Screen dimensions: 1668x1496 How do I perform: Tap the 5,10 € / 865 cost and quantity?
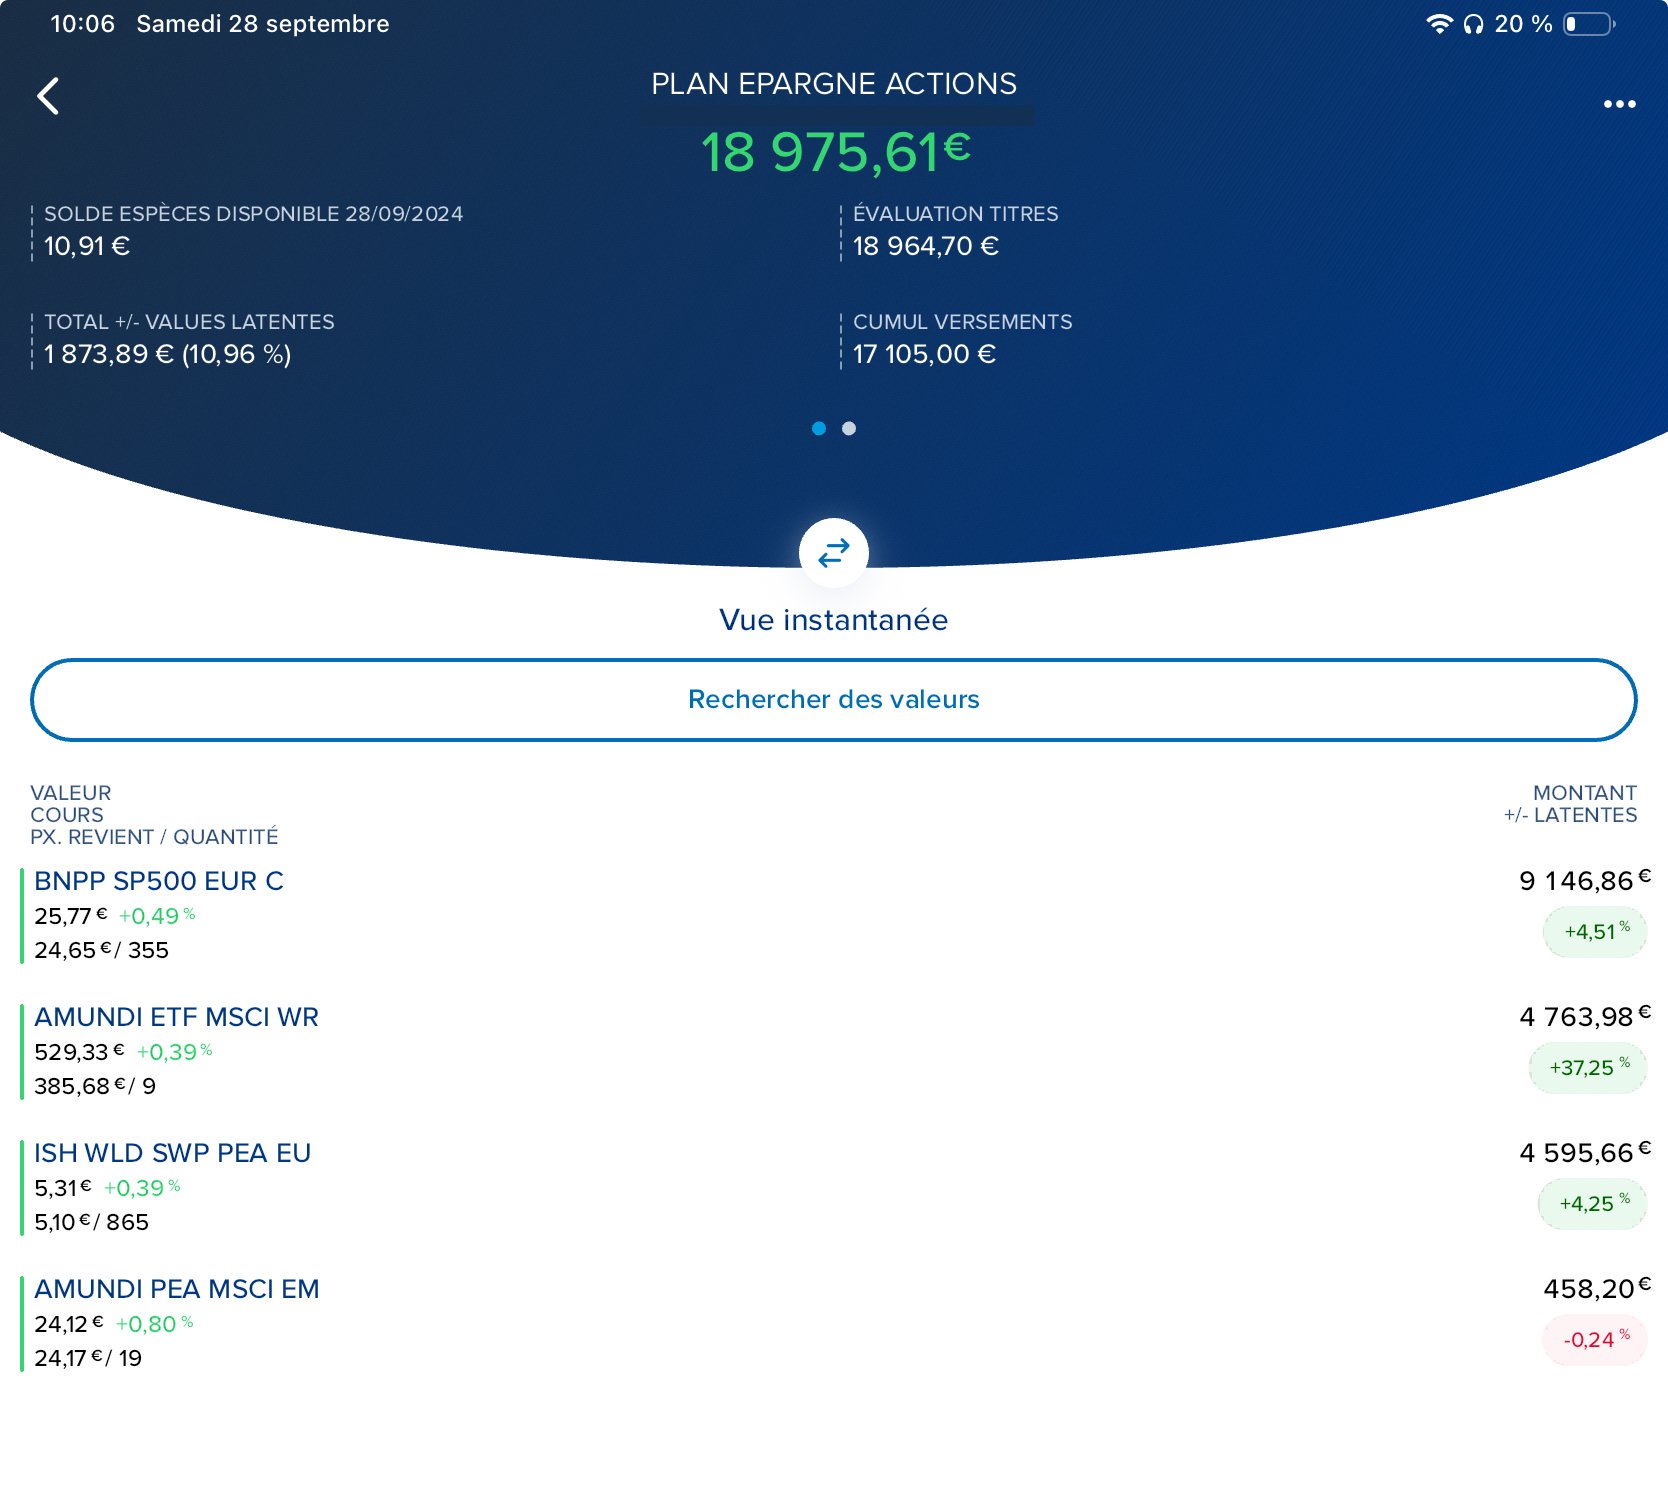[91, 1222]
